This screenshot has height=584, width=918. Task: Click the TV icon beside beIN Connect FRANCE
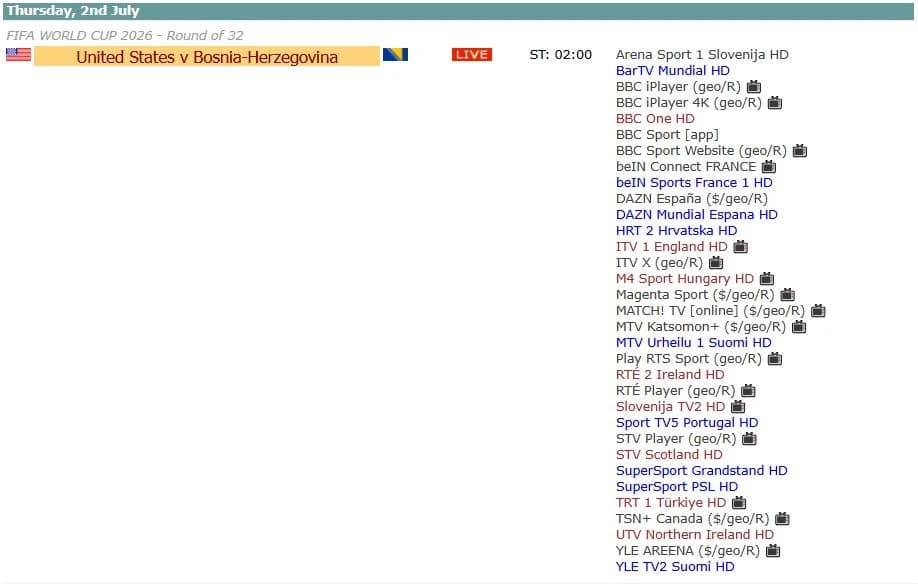pos(769,167)
